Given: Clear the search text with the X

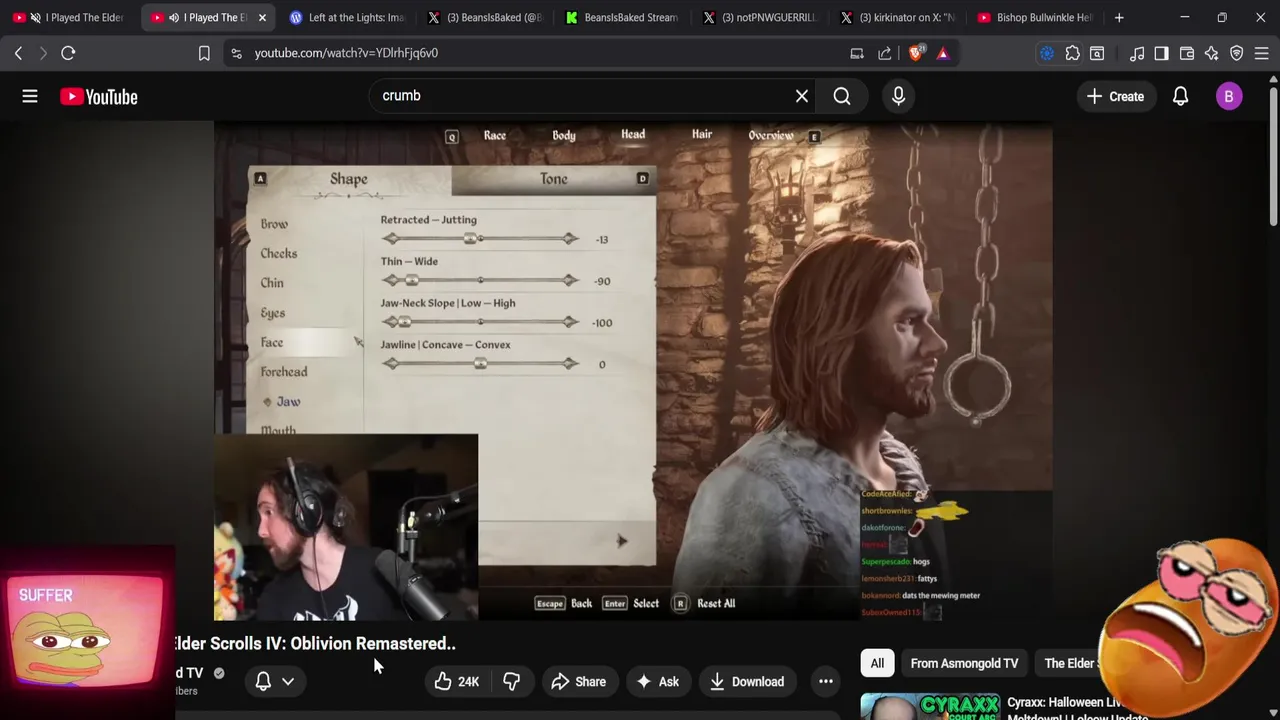Looking at the screenshot, I should [802, 96].
